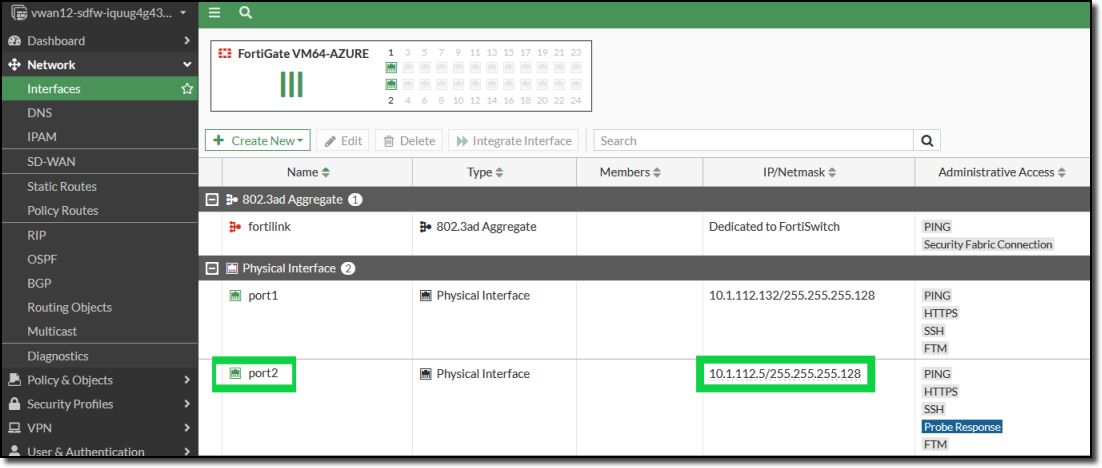Expand Security Profiles menu
Viewport: 1102px width, 468px height.
tap(98, 404)
